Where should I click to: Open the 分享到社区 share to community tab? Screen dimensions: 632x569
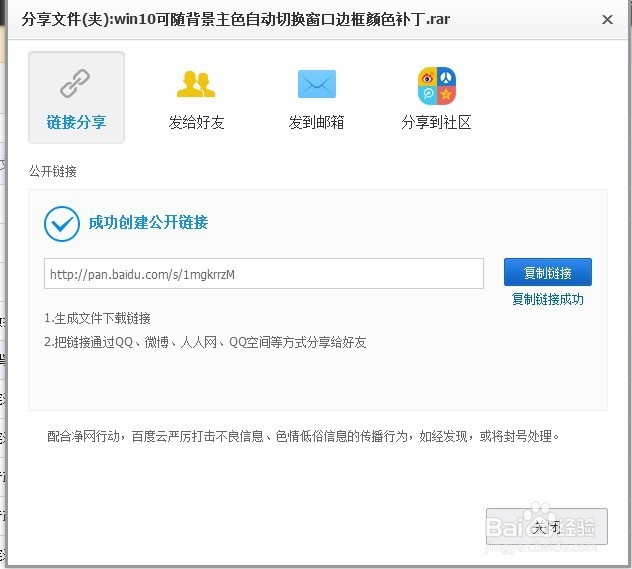[436, 97]
